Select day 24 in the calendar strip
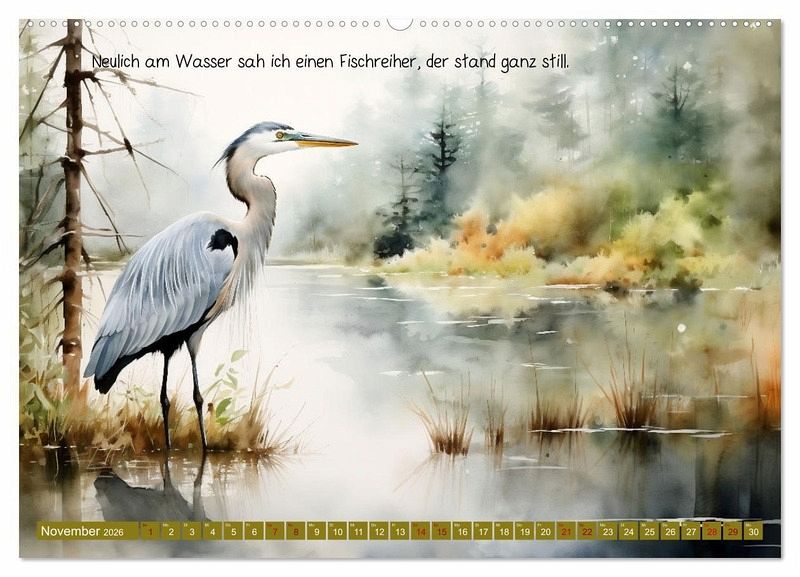 pos(629,531)
